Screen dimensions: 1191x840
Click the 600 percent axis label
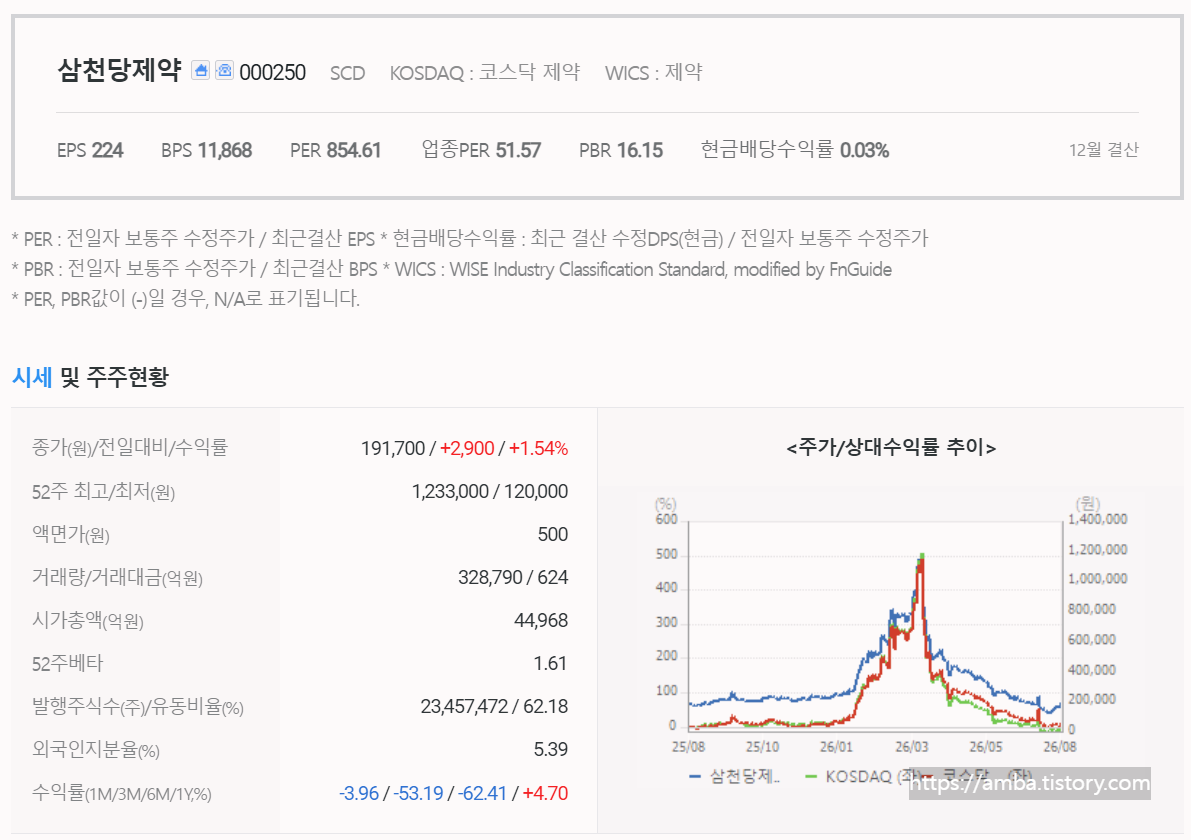pos(666,519)
